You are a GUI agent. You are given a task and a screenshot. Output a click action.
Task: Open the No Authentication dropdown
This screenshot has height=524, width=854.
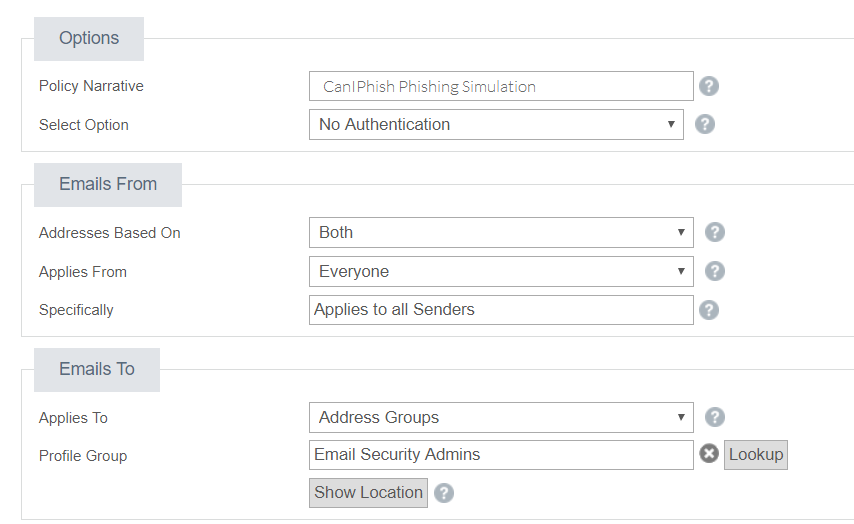click(496, 125)
